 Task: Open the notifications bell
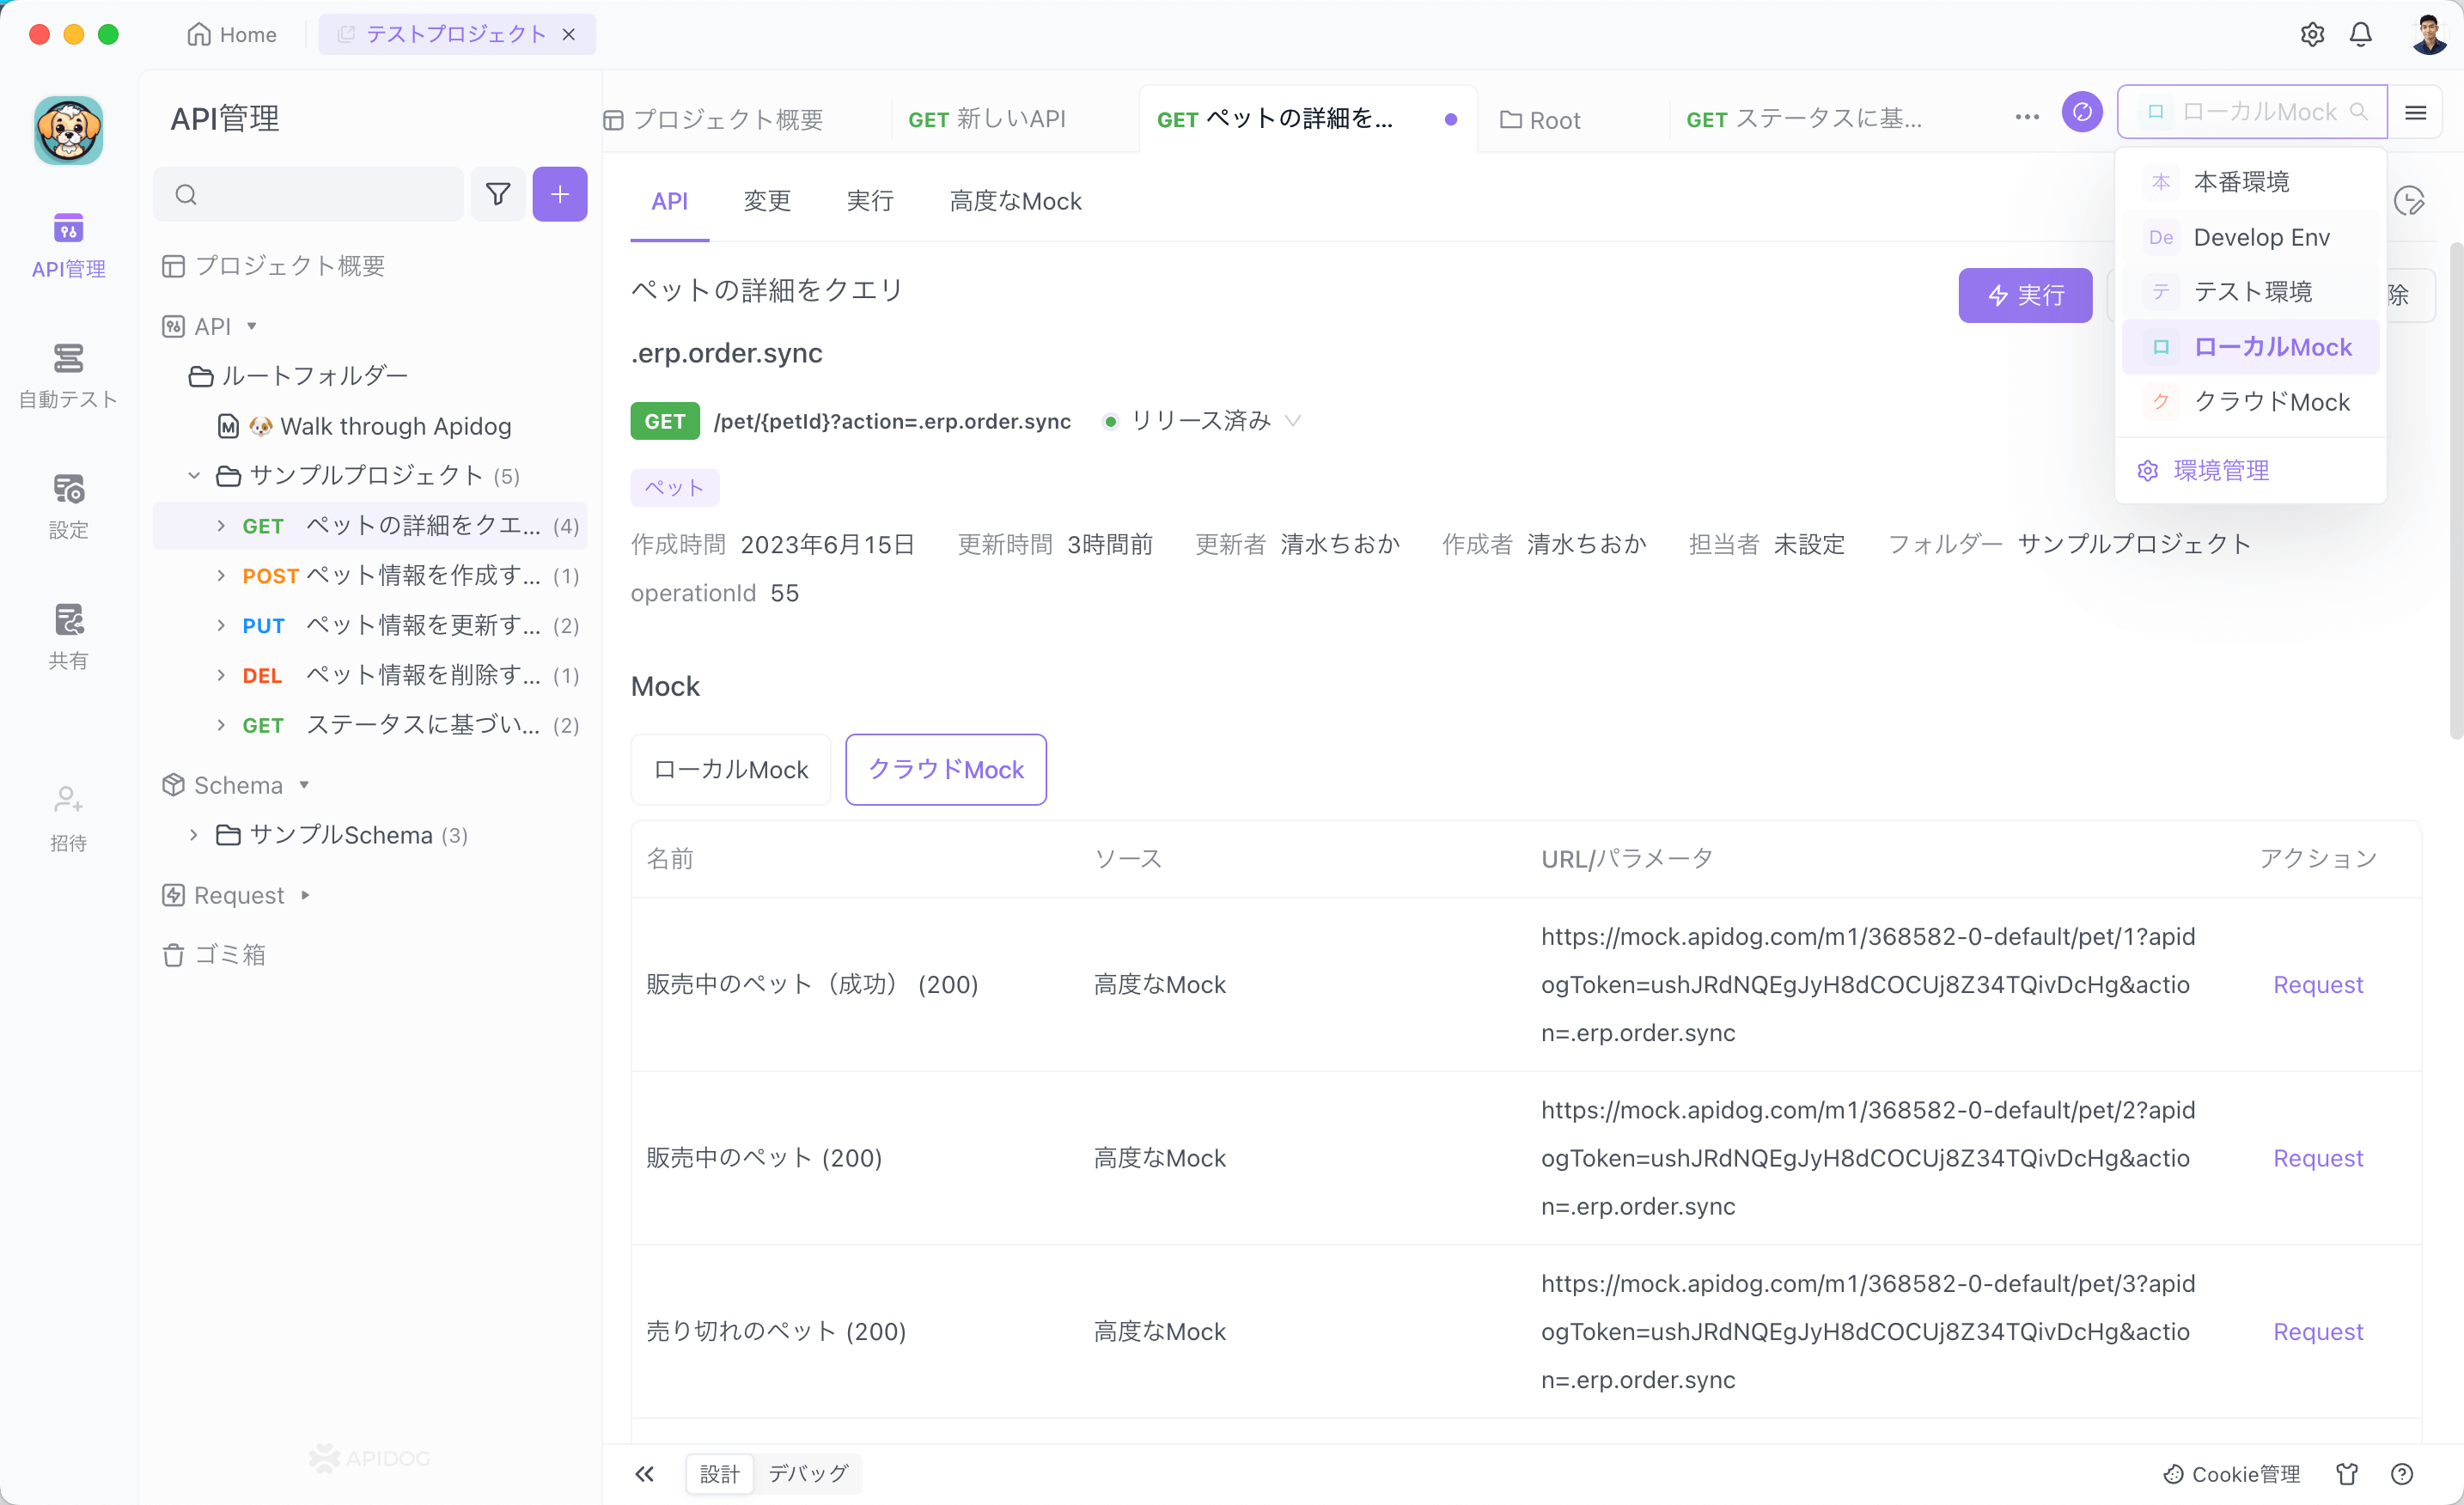pyautogui.click(x=2361, y=34)
